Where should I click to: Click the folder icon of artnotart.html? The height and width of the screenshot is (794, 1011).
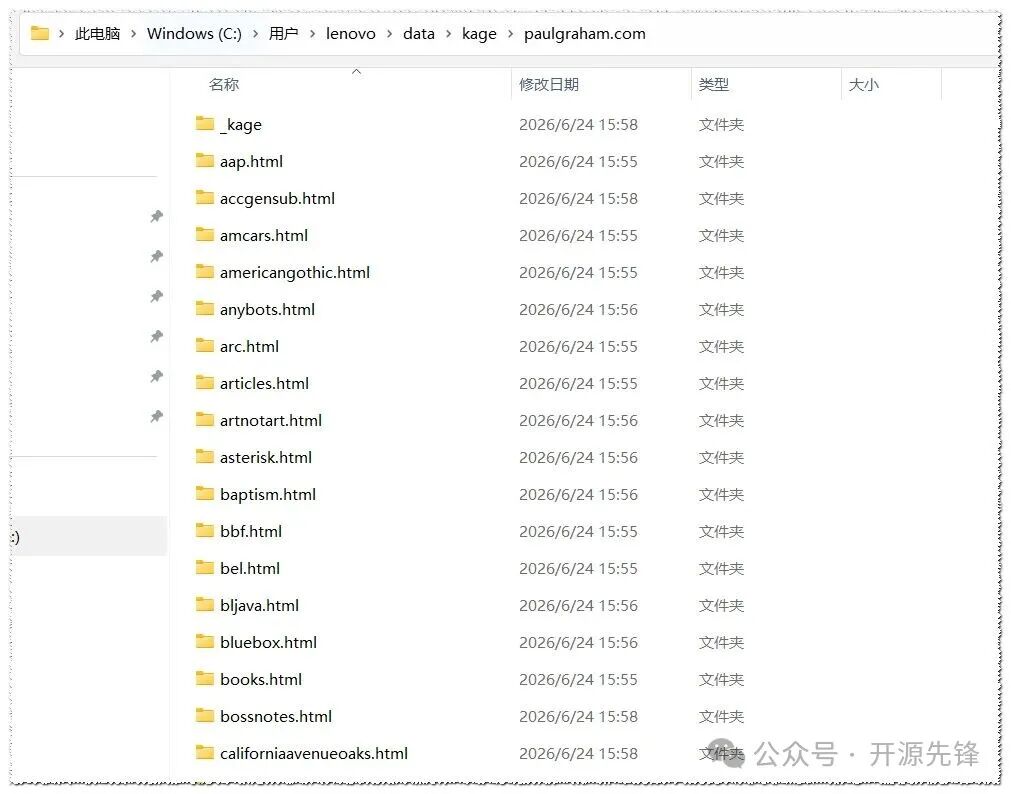204,419
